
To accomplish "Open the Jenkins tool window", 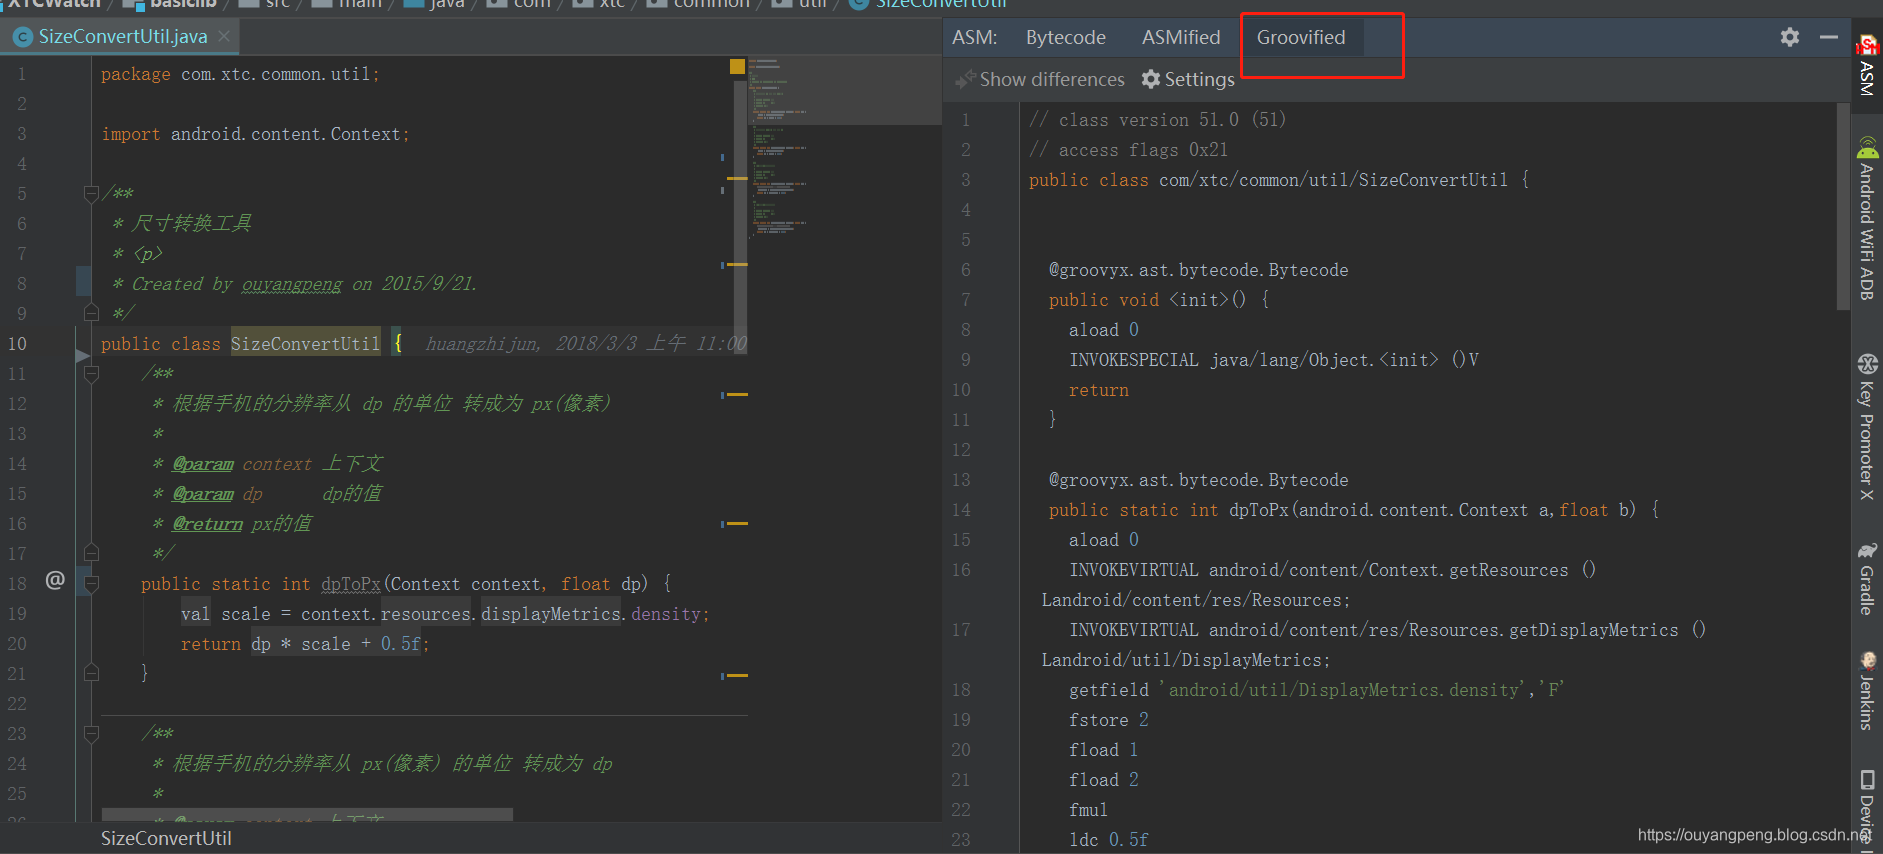I will point(1867,691).
